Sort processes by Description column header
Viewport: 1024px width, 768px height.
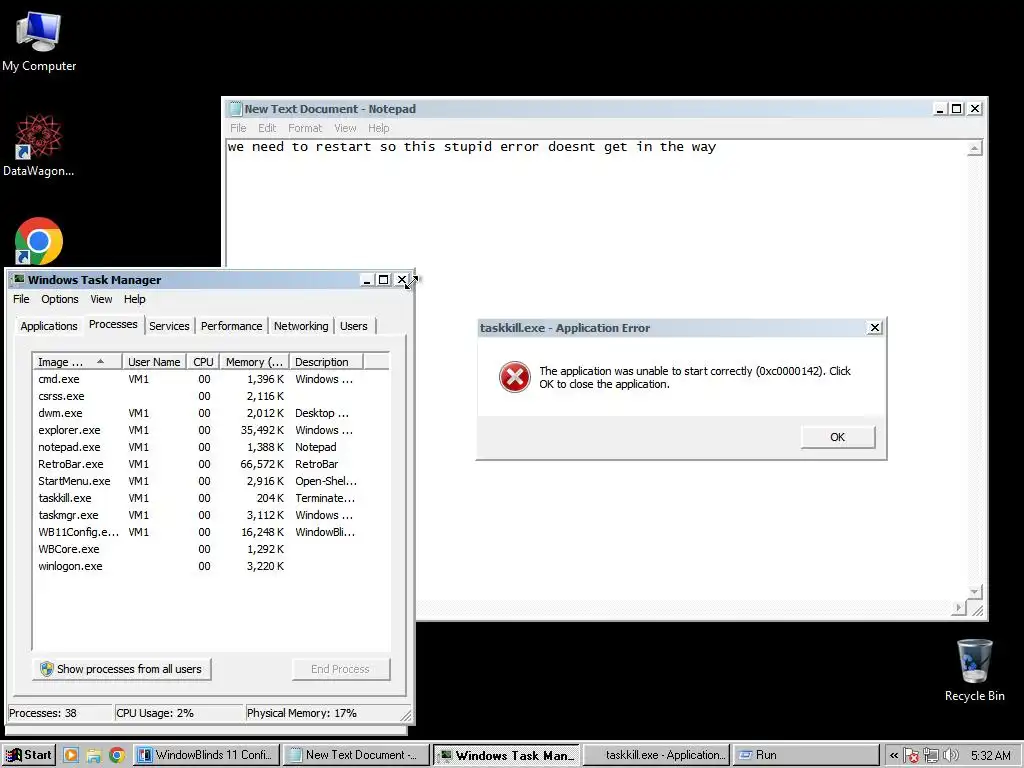click(x=325, y=362)
